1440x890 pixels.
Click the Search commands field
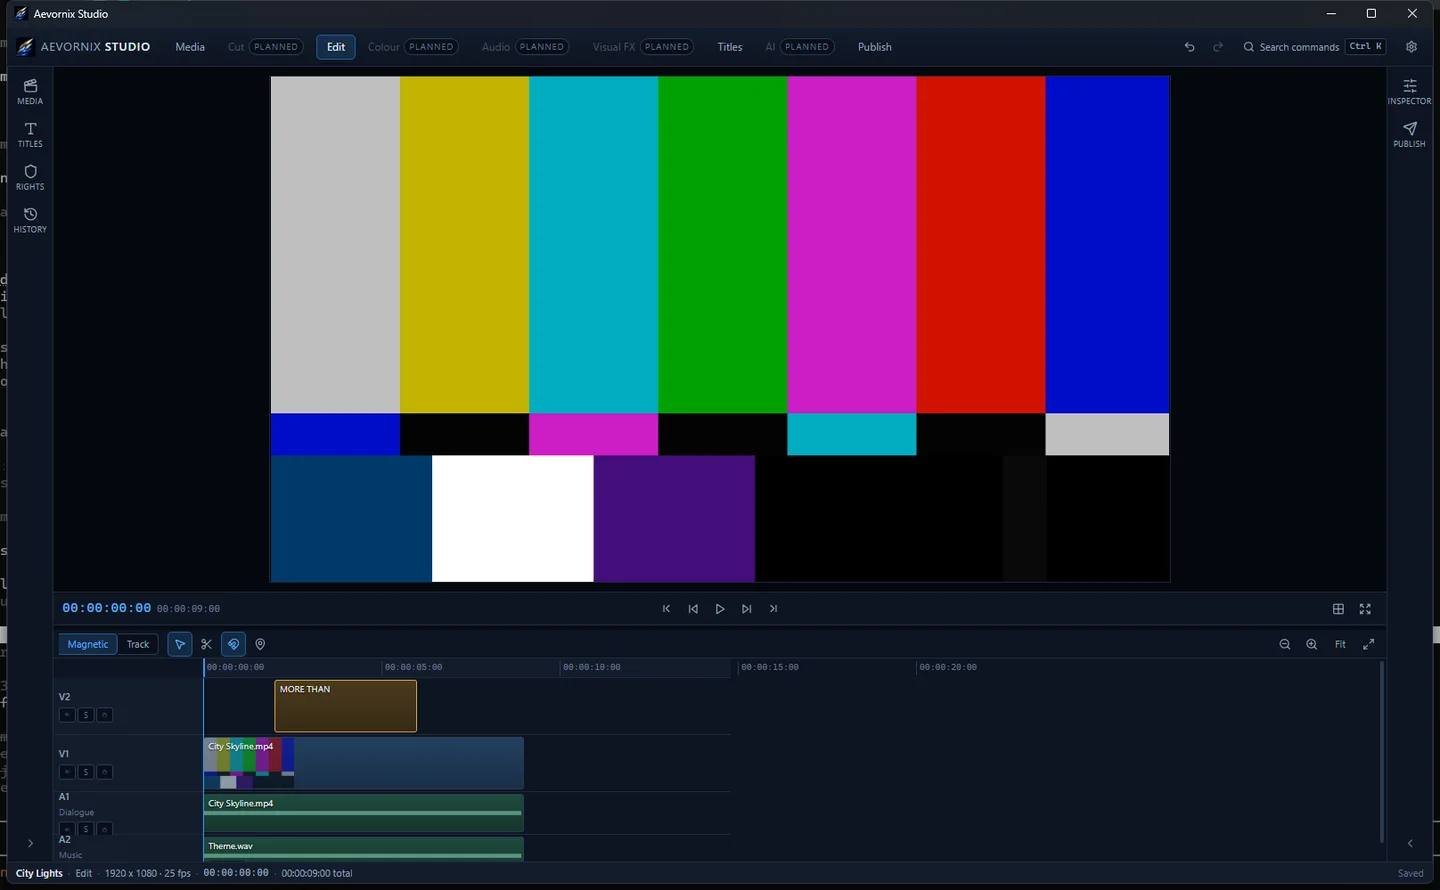1314,47
